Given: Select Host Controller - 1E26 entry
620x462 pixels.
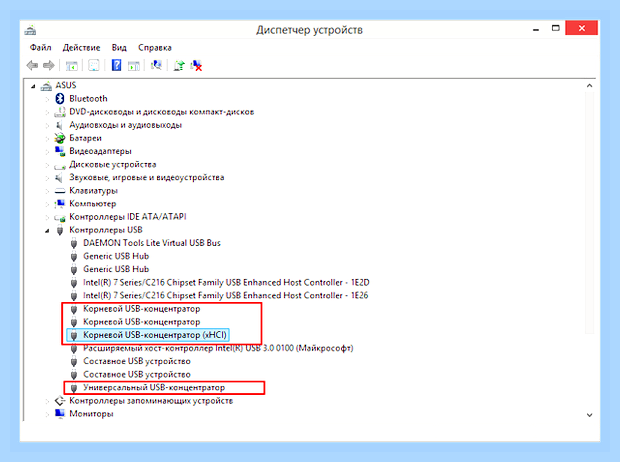Looking at the screenshot, I should pyautogui.click(x=225, y=295).
